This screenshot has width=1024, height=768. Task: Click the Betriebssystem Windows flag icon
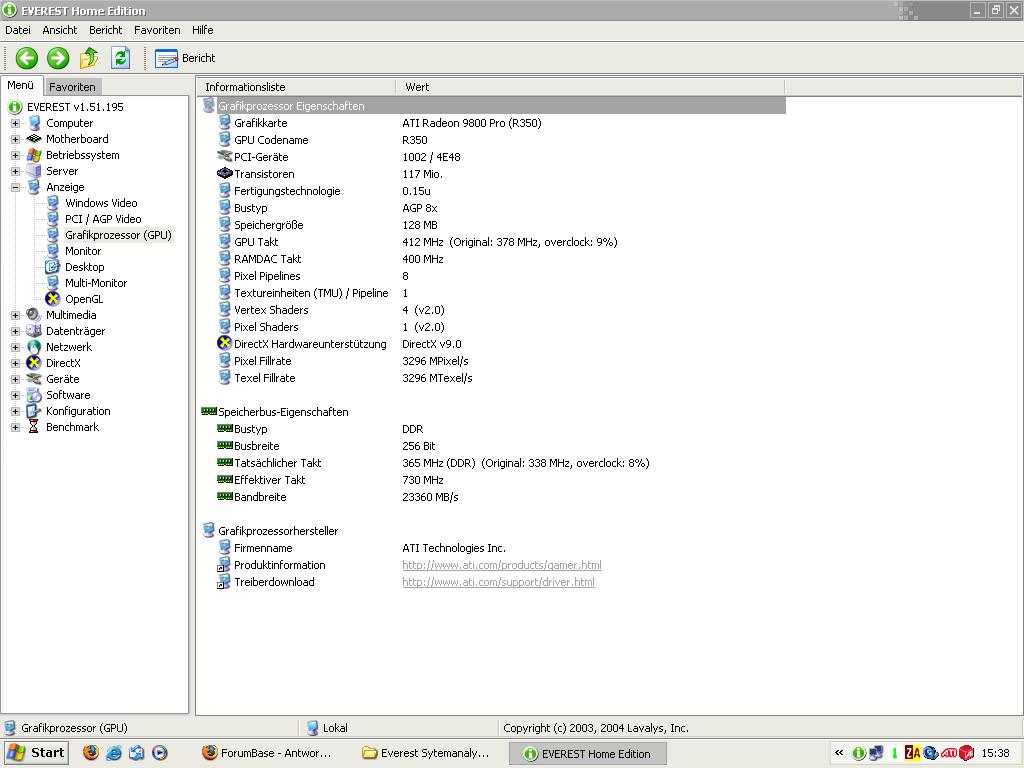pos(34,155)
